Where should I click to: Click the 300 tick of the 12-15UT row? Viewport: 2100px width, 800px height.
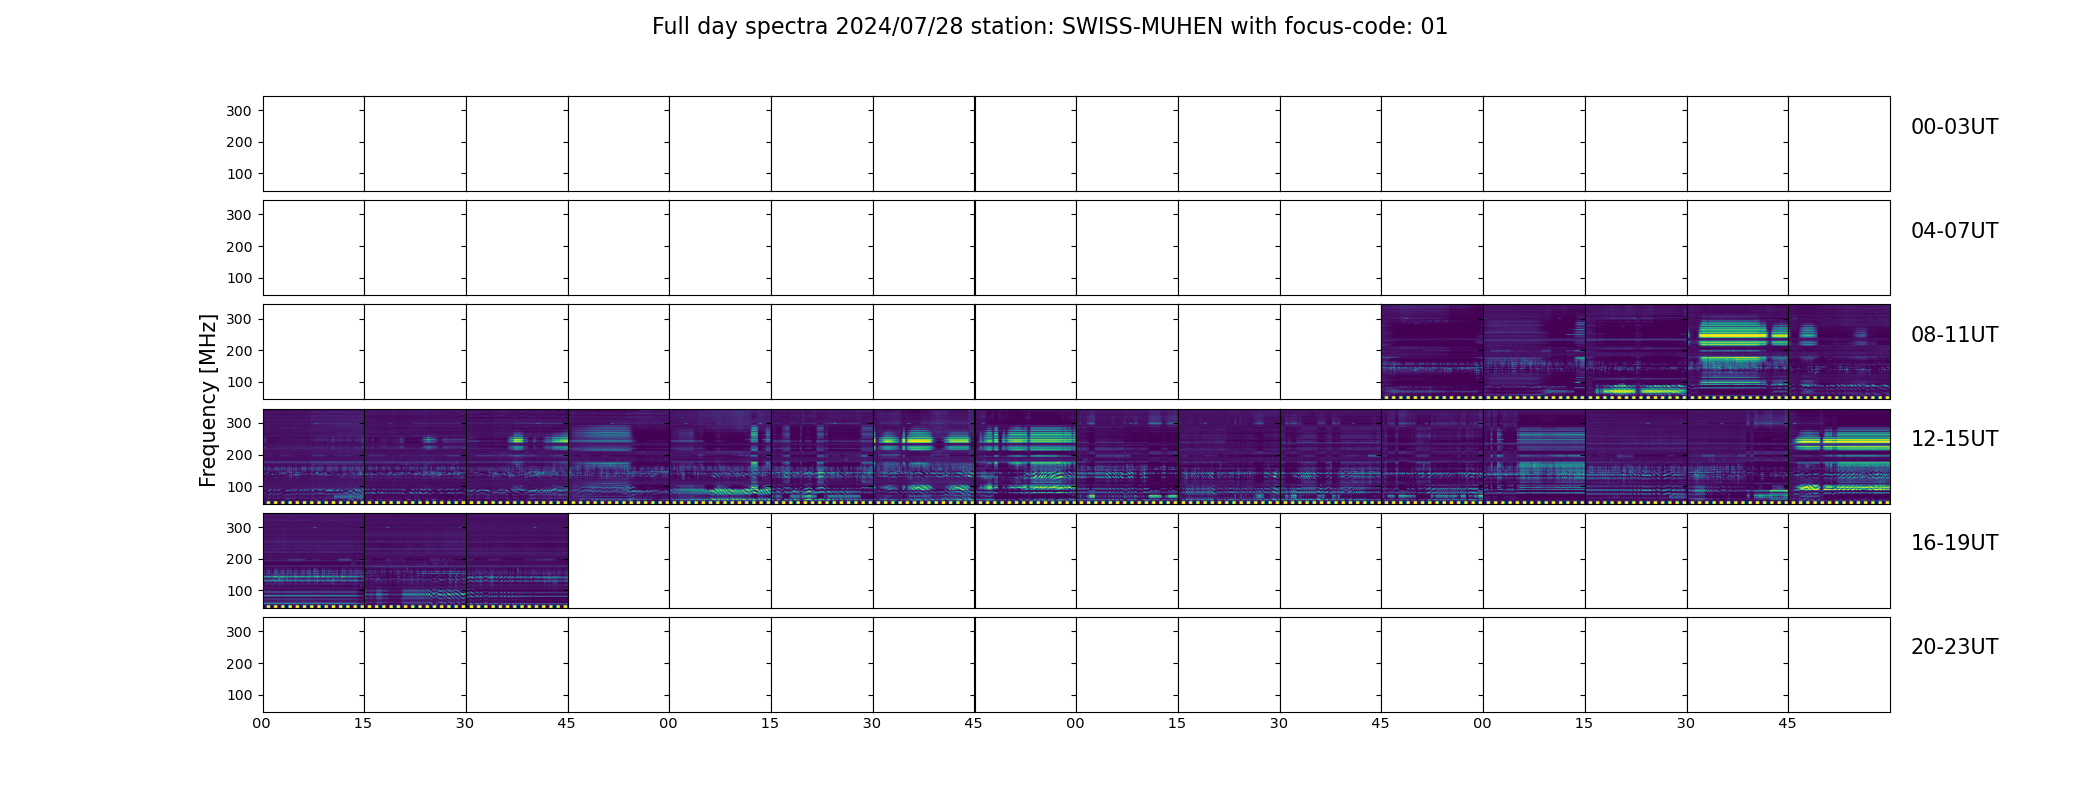pos(239,423)
